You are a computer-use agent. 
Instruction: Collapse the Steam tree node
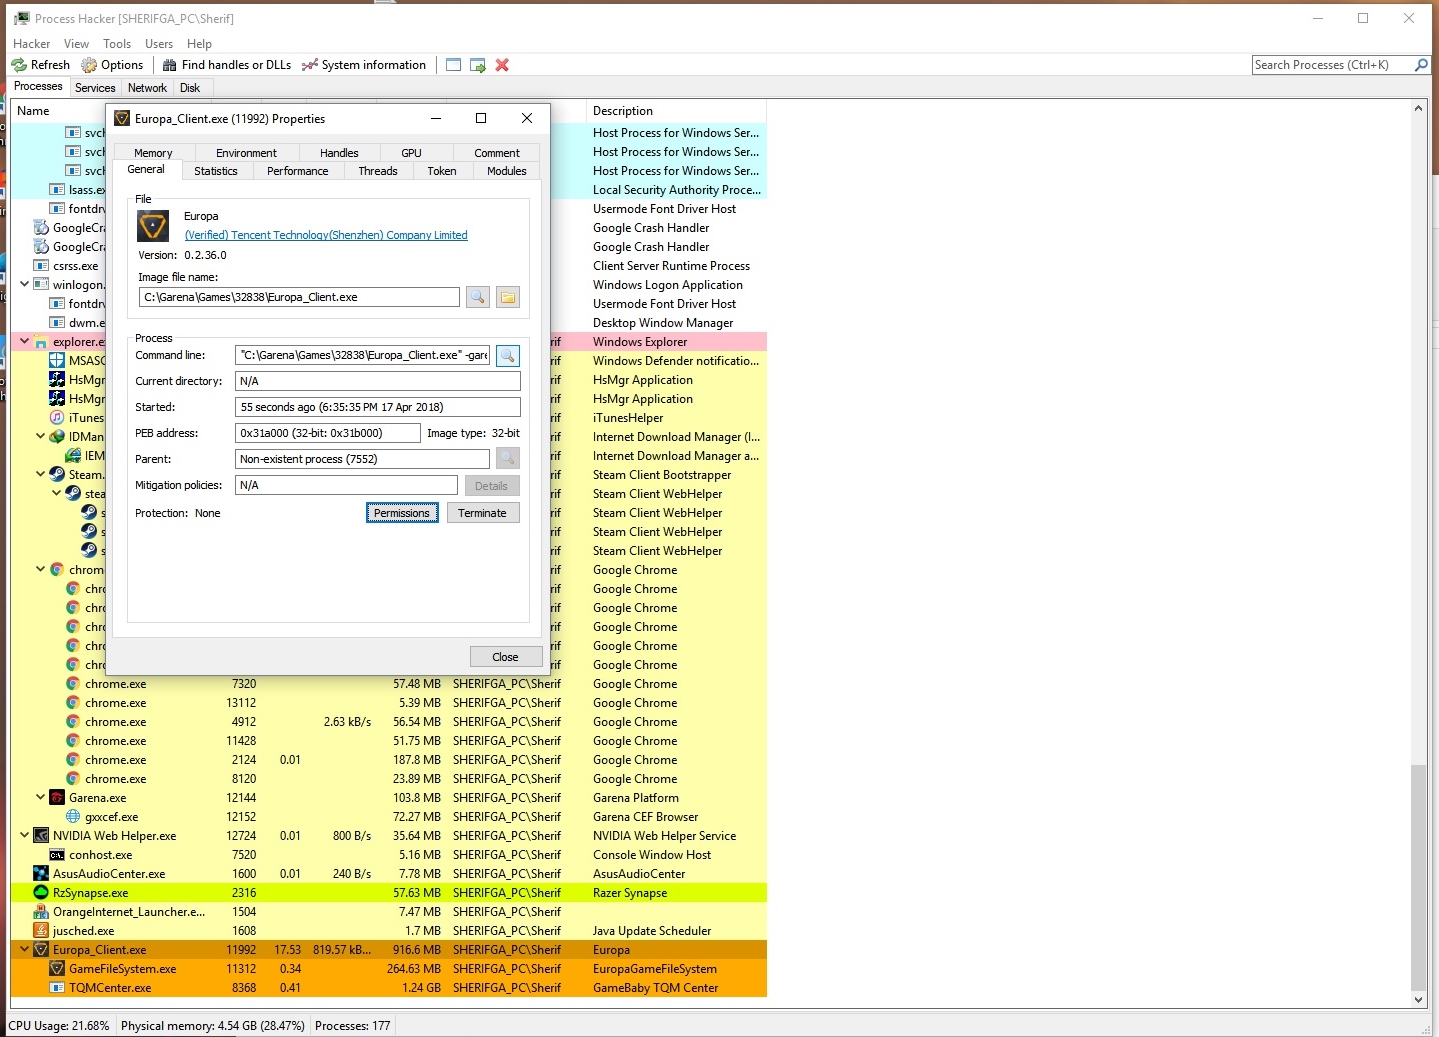[40, 475]
